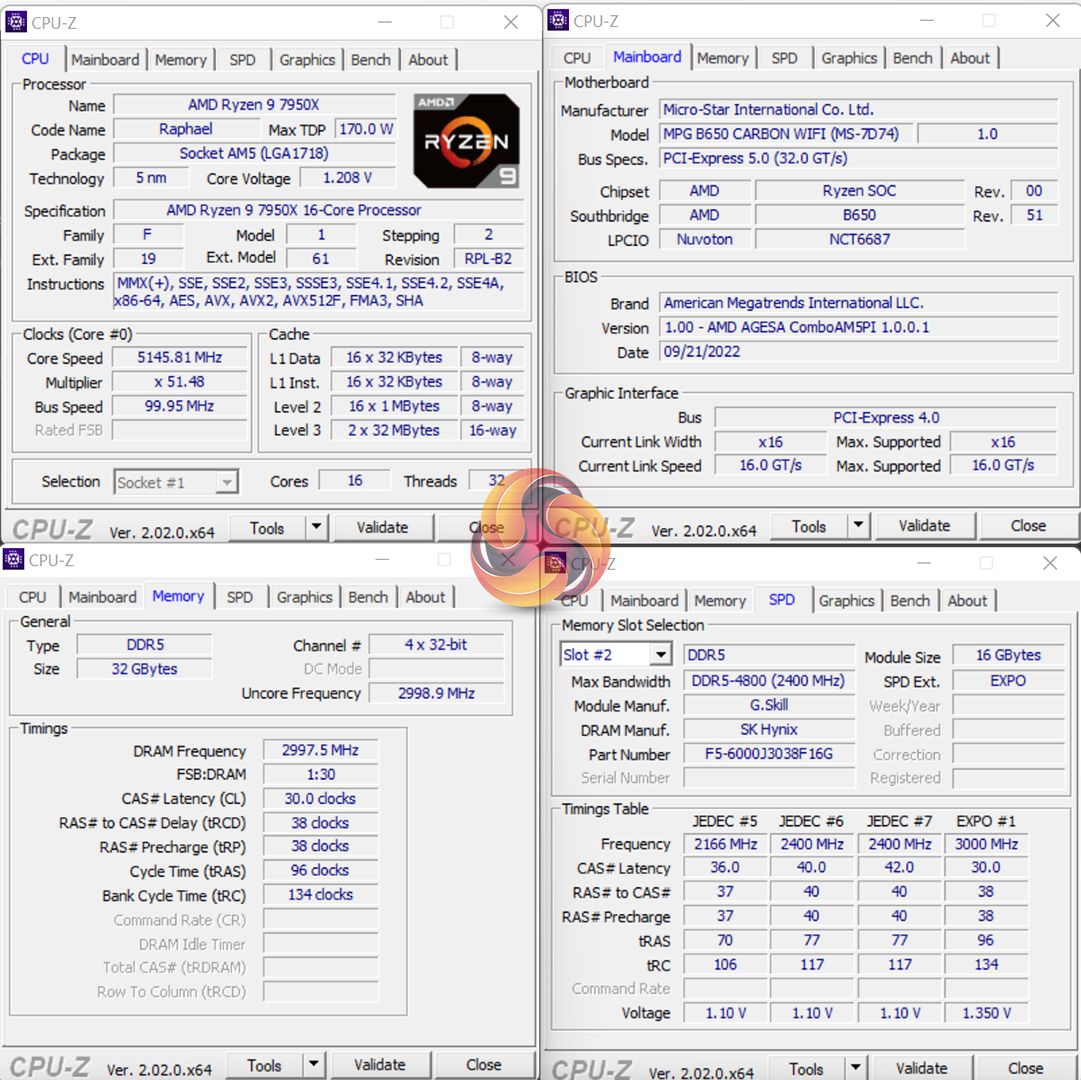Switch to Mainboard tab in CPU window
Viewport: 1081px width, 1080px height.
[x=105, y=59]
